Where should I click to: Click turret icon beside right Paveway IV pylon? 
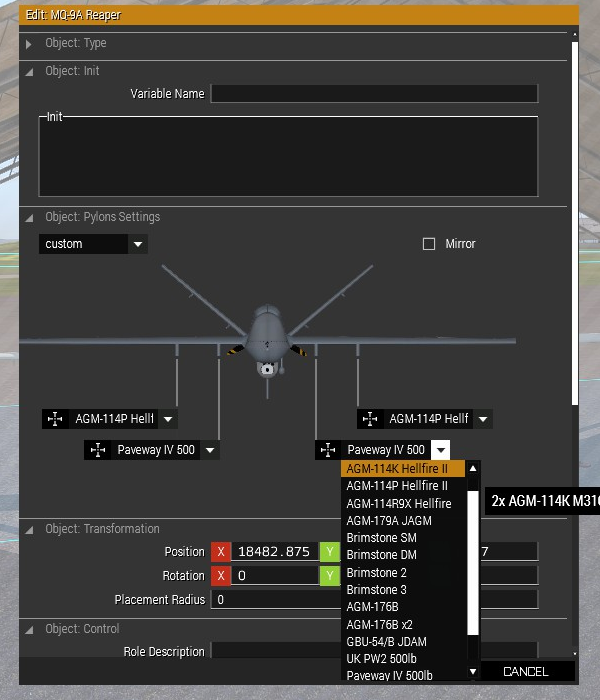[x=327, y=450]
